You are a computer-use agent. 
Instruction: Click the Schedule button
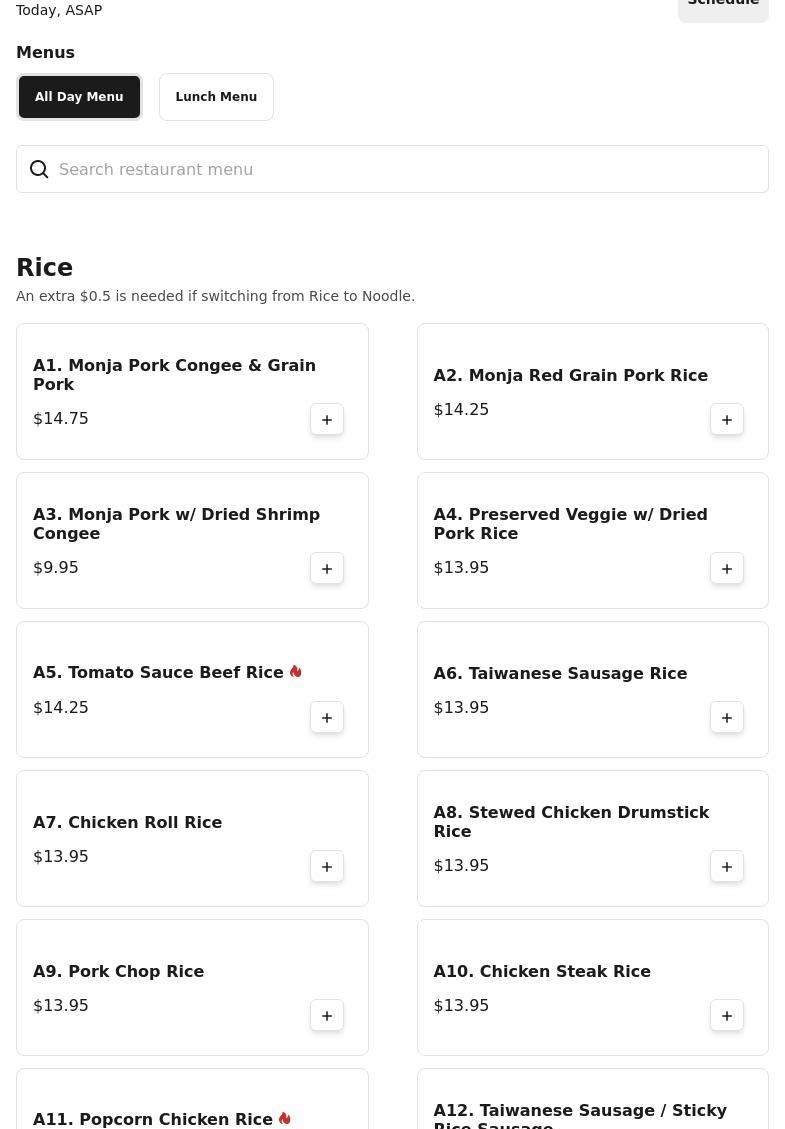point(722,6)
